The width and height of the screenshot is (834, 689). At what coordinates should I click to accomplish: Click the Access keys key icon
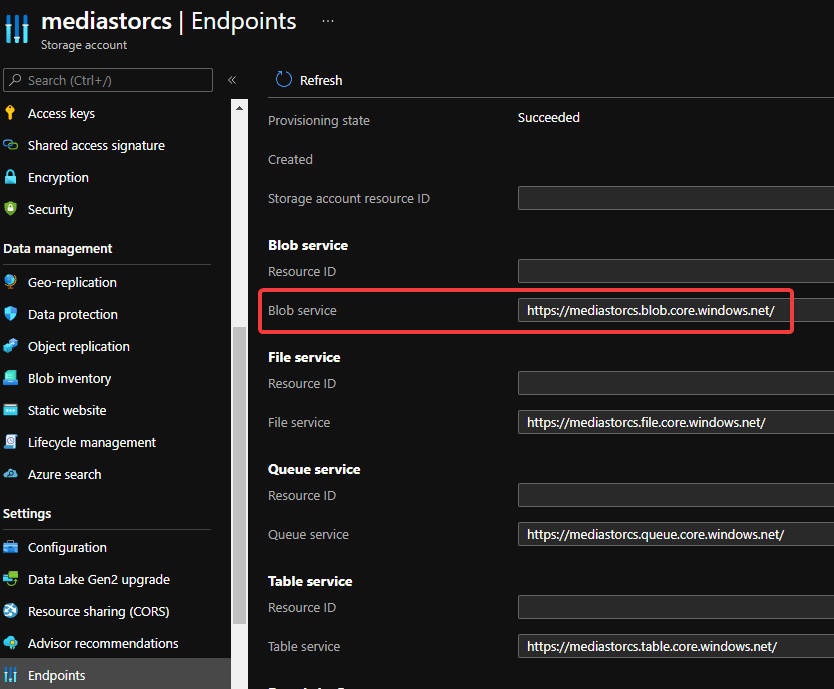click(11, 113)
